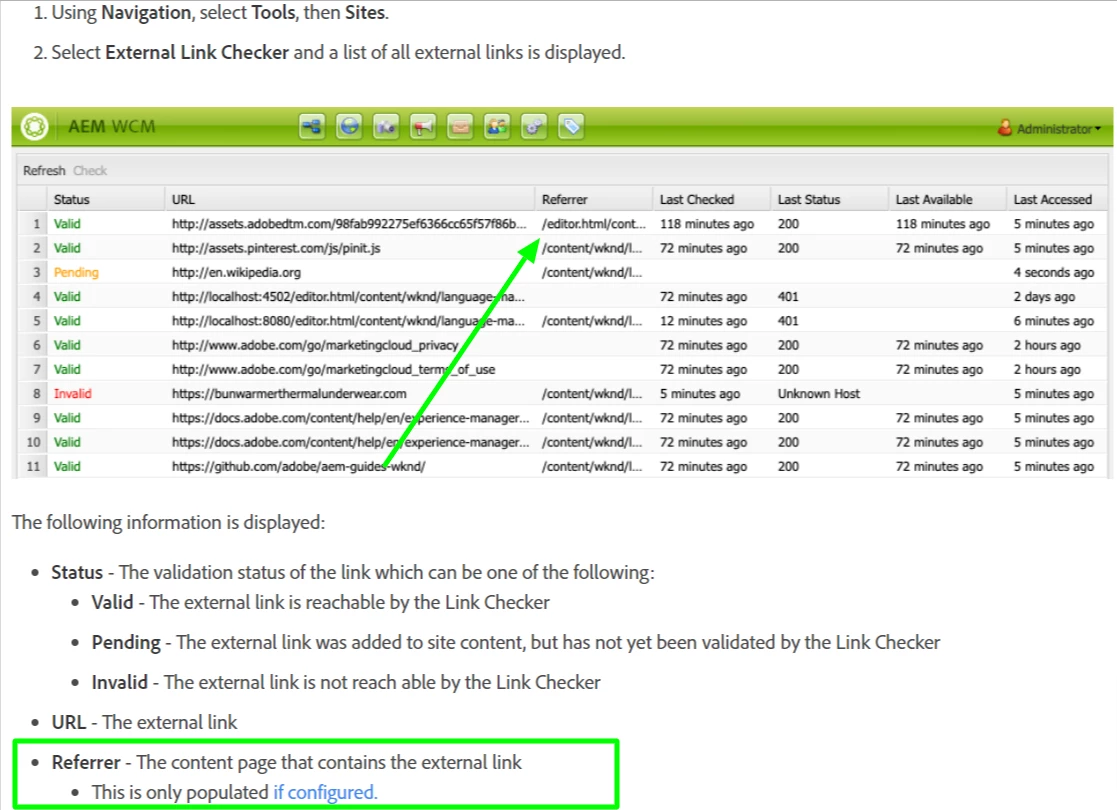1117x810 pixels.
Task: Select the assets.adobedtm.com URL cell
Action: pyautogui.click(x=349, y=224)
